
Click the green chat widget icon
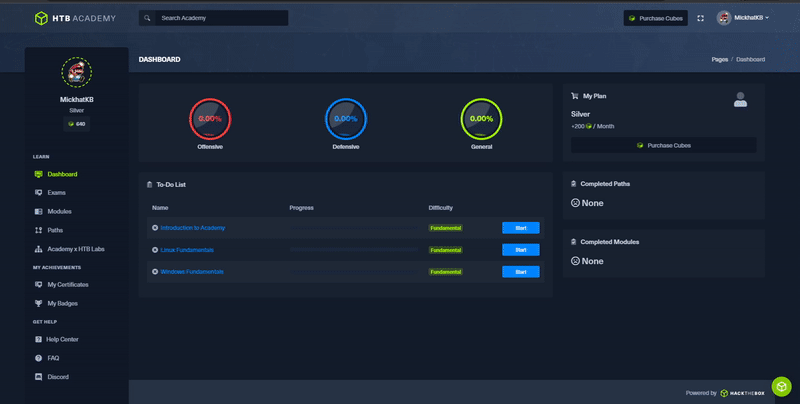tap(781, 386)
